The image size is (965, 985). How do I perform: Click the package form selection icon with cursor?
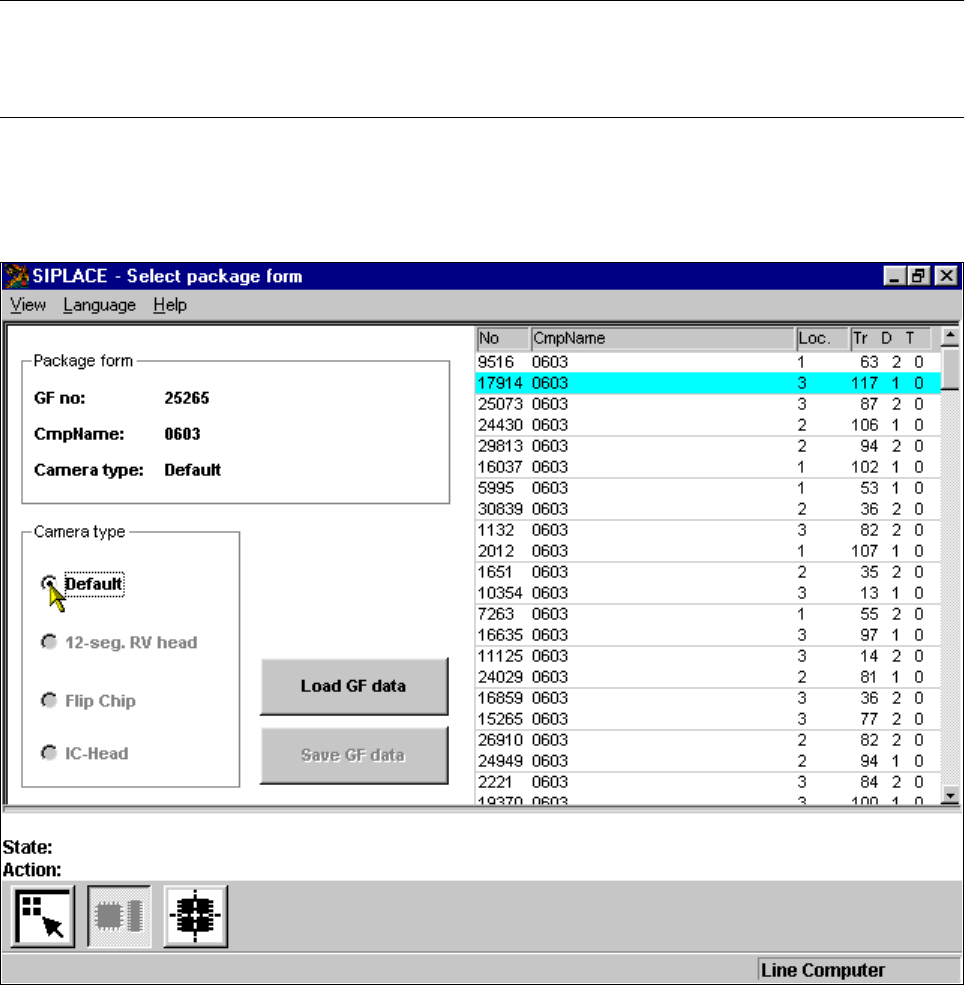(x=43, y=916)
